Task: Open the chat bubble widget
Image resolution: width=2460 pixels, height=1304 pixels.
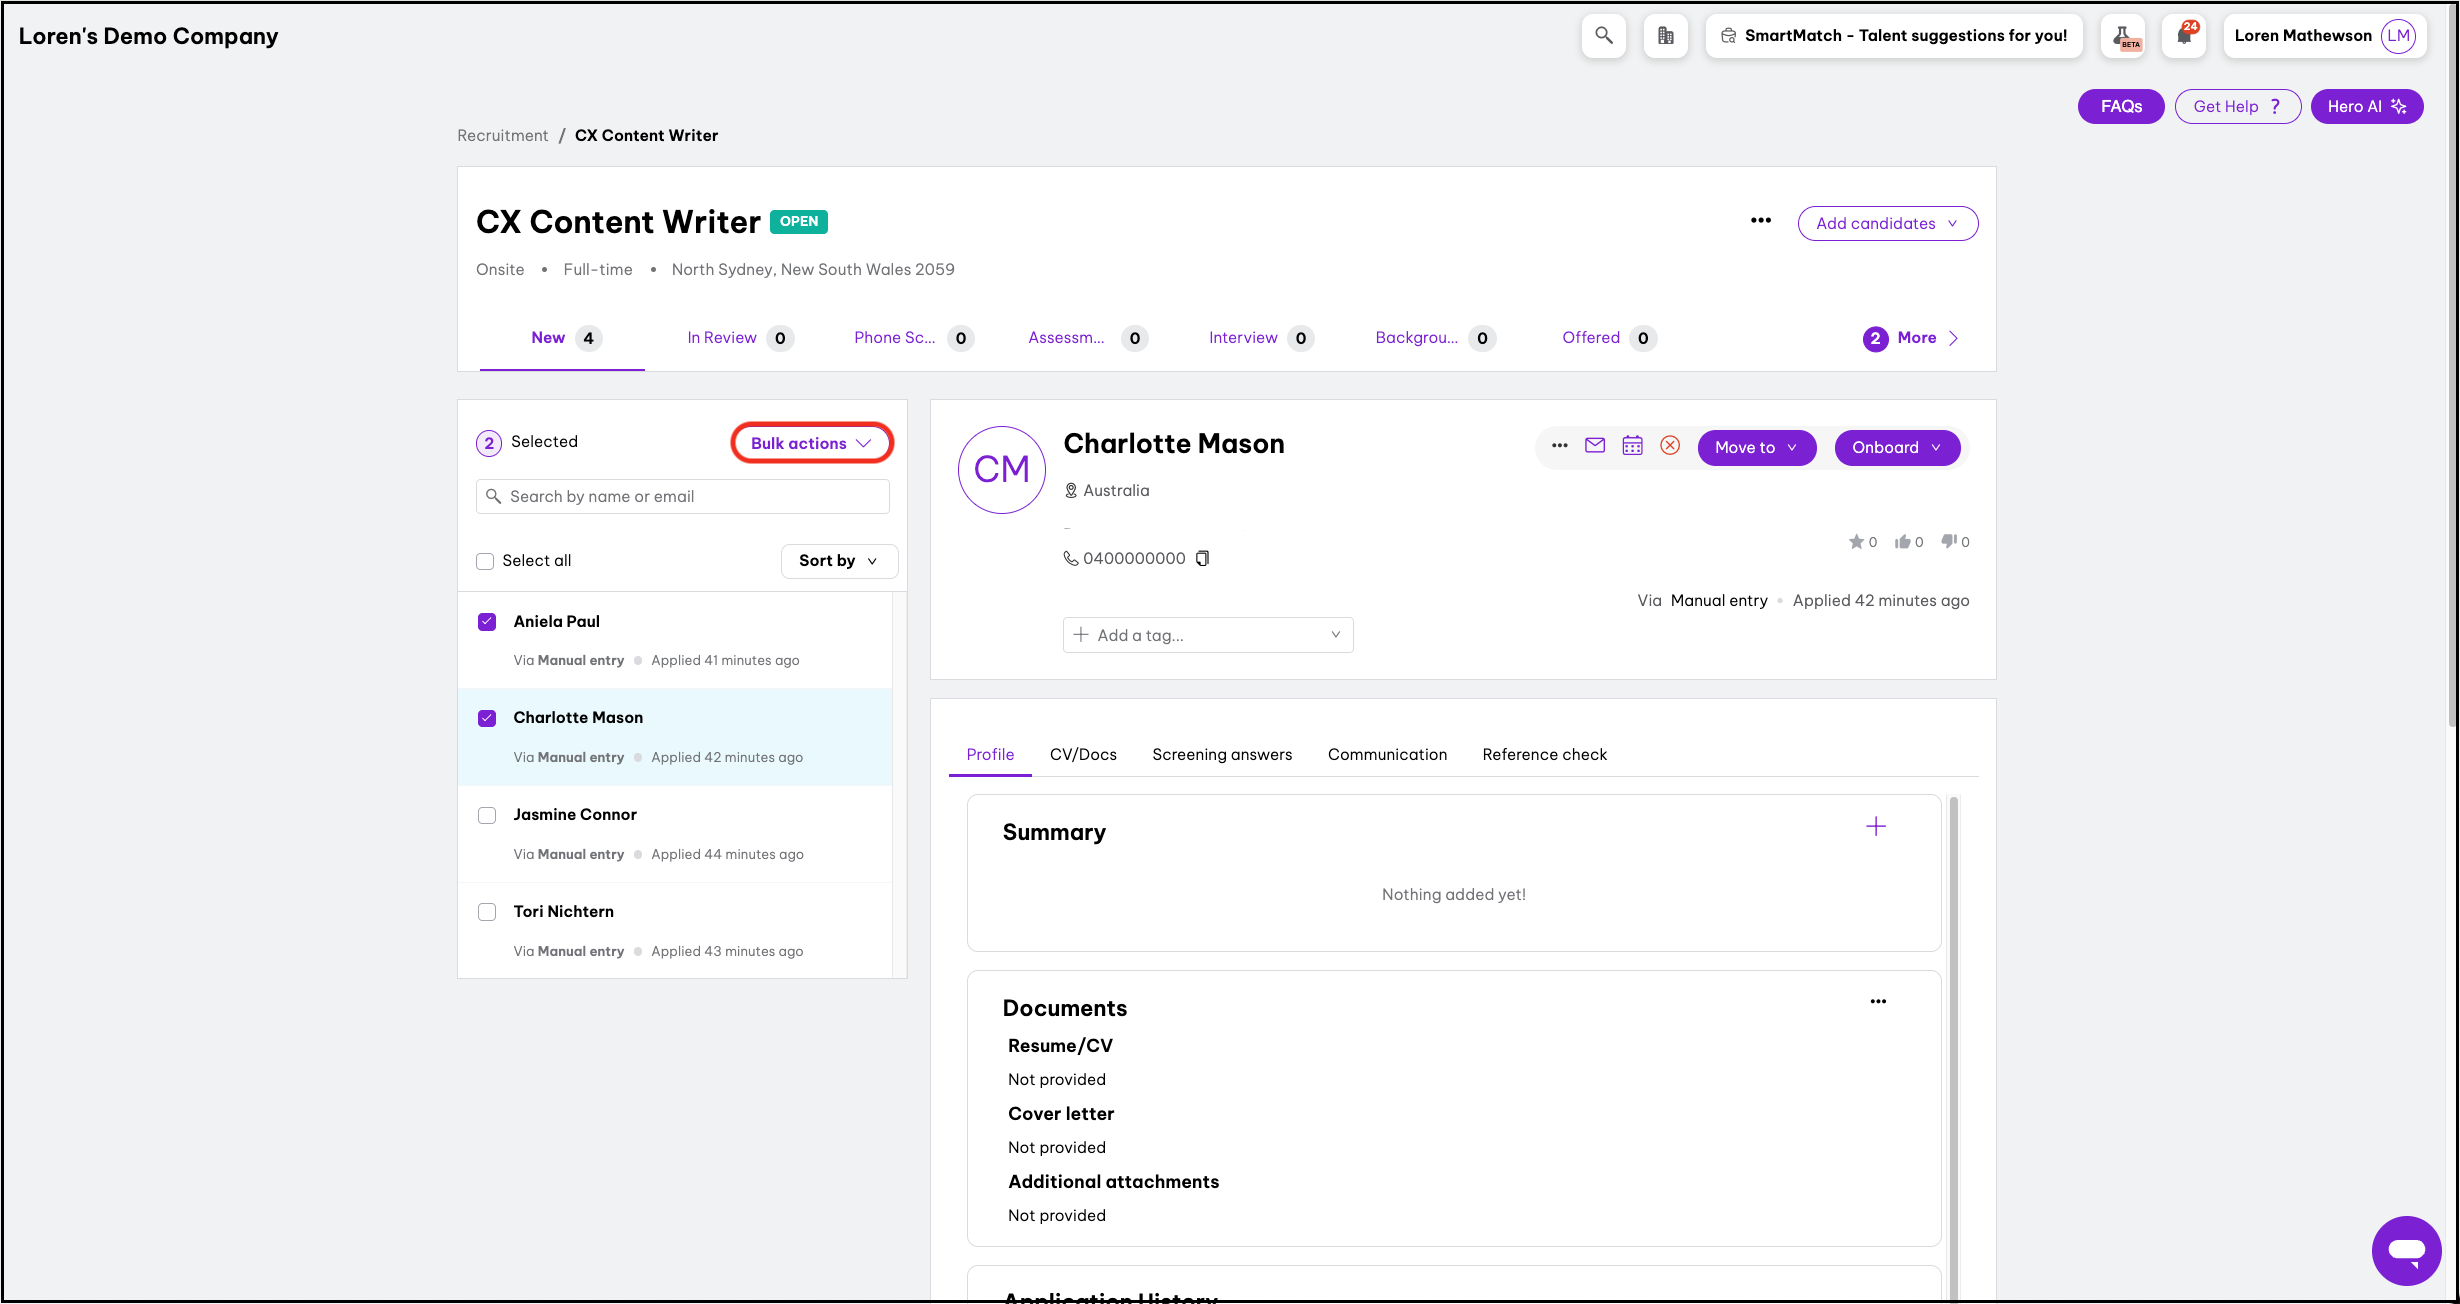Action: tap(2406, 1250)
